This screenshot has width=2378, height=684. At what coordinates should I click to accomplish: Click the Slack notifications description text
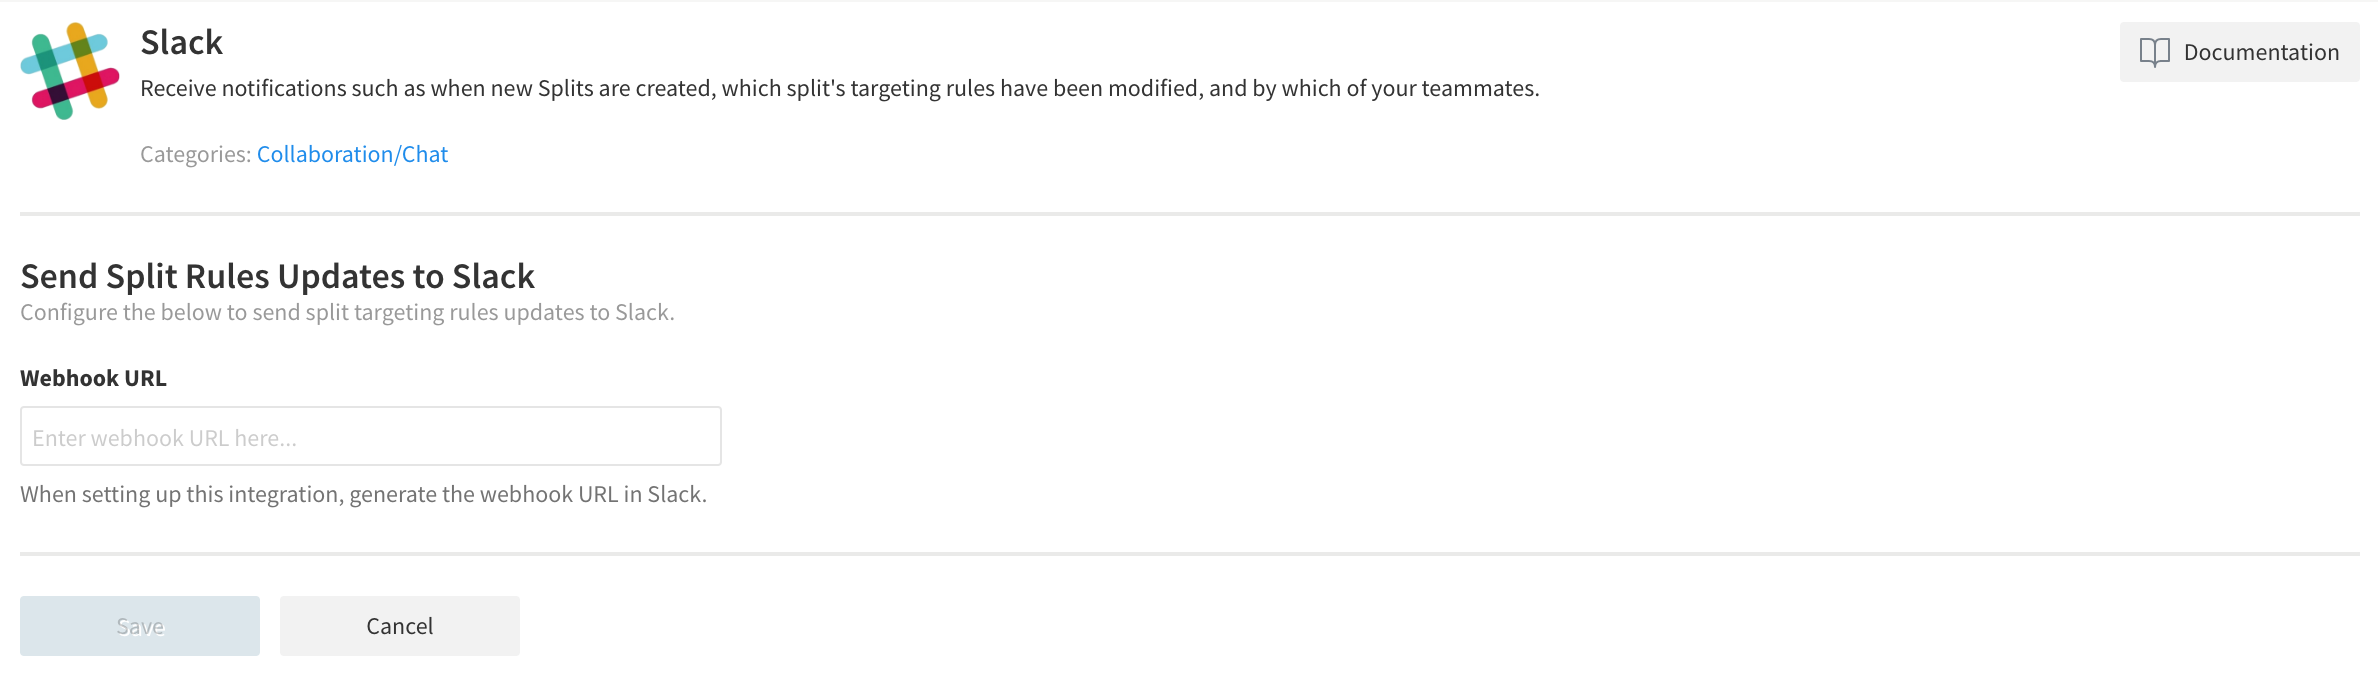(x=839, y=88)
